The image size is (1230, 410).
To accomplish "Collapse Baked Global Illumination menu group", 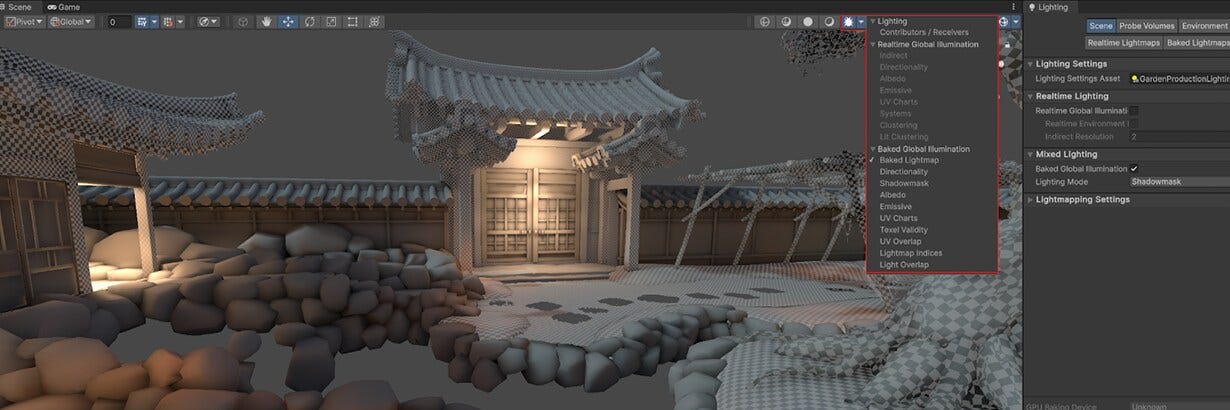I will (x=873, y=149).
